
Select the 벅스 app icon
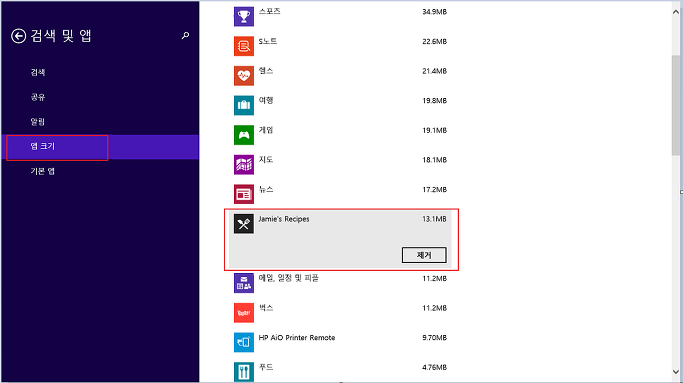(243, 313)
